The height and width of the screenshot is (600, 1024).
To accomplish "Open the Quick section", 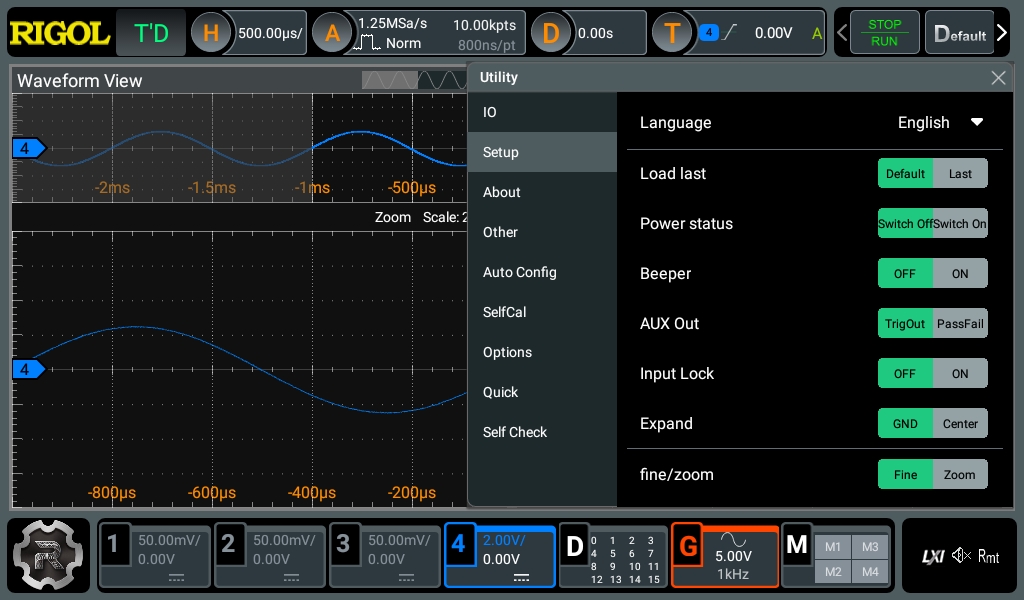I will [542, 392].
